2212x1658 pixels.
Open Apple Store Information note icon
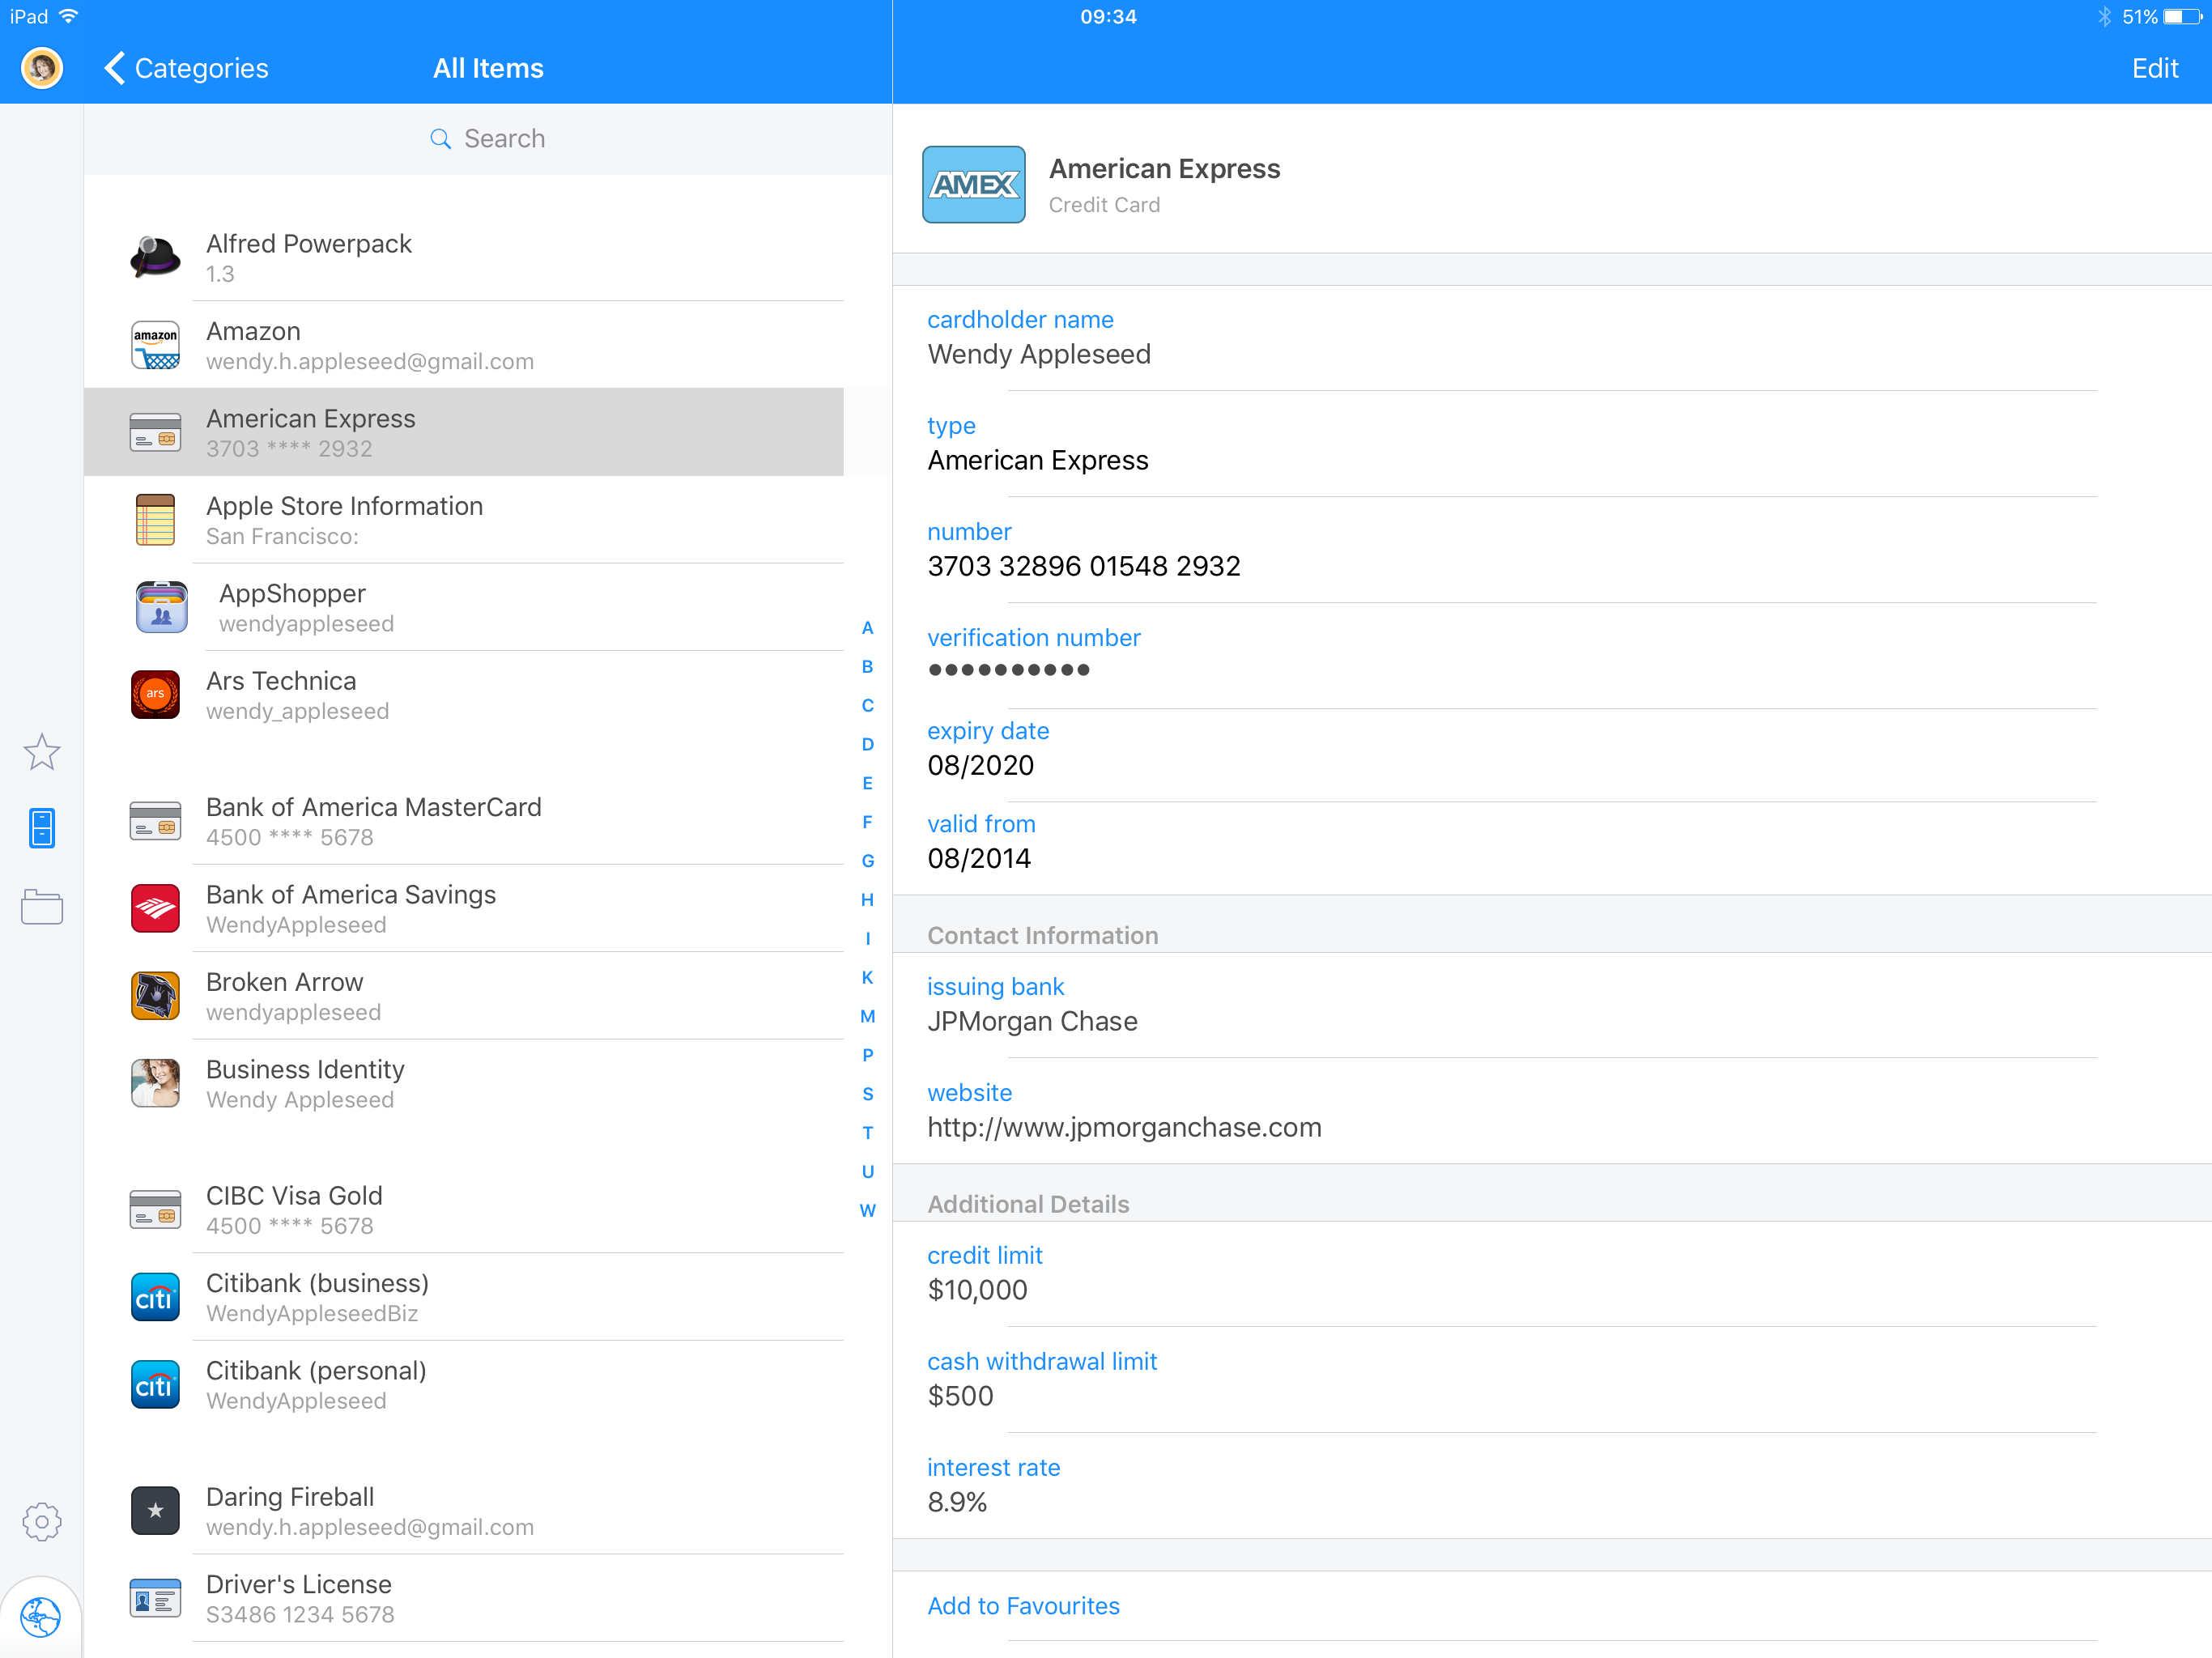156,520
